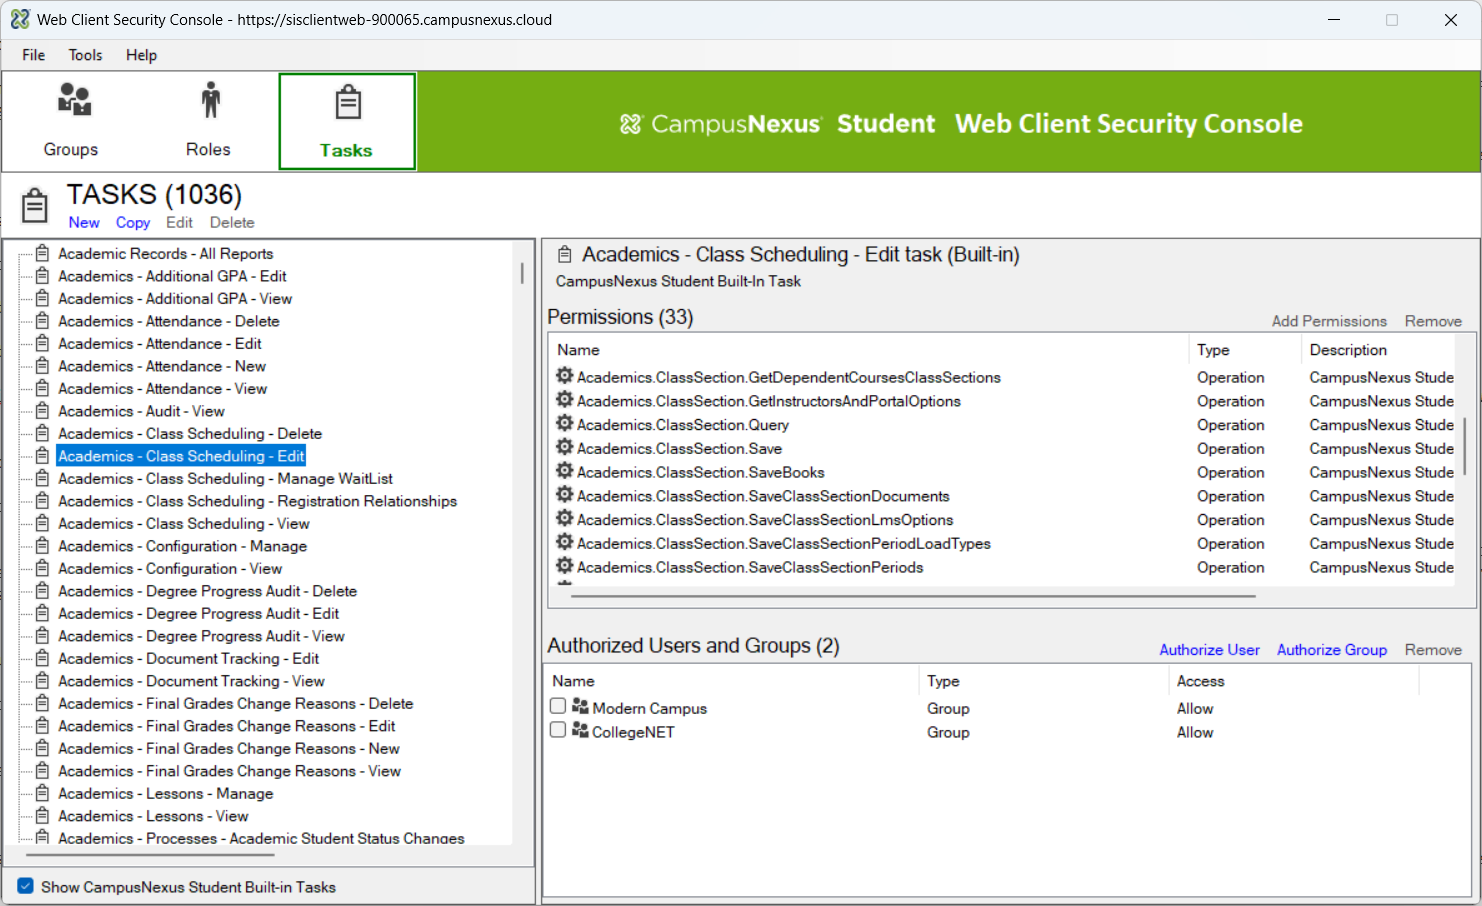Click Remove in the Permissions section
Image resolution: width=1482 pixels, height=906 pixels.
[x=1433, y=321]
